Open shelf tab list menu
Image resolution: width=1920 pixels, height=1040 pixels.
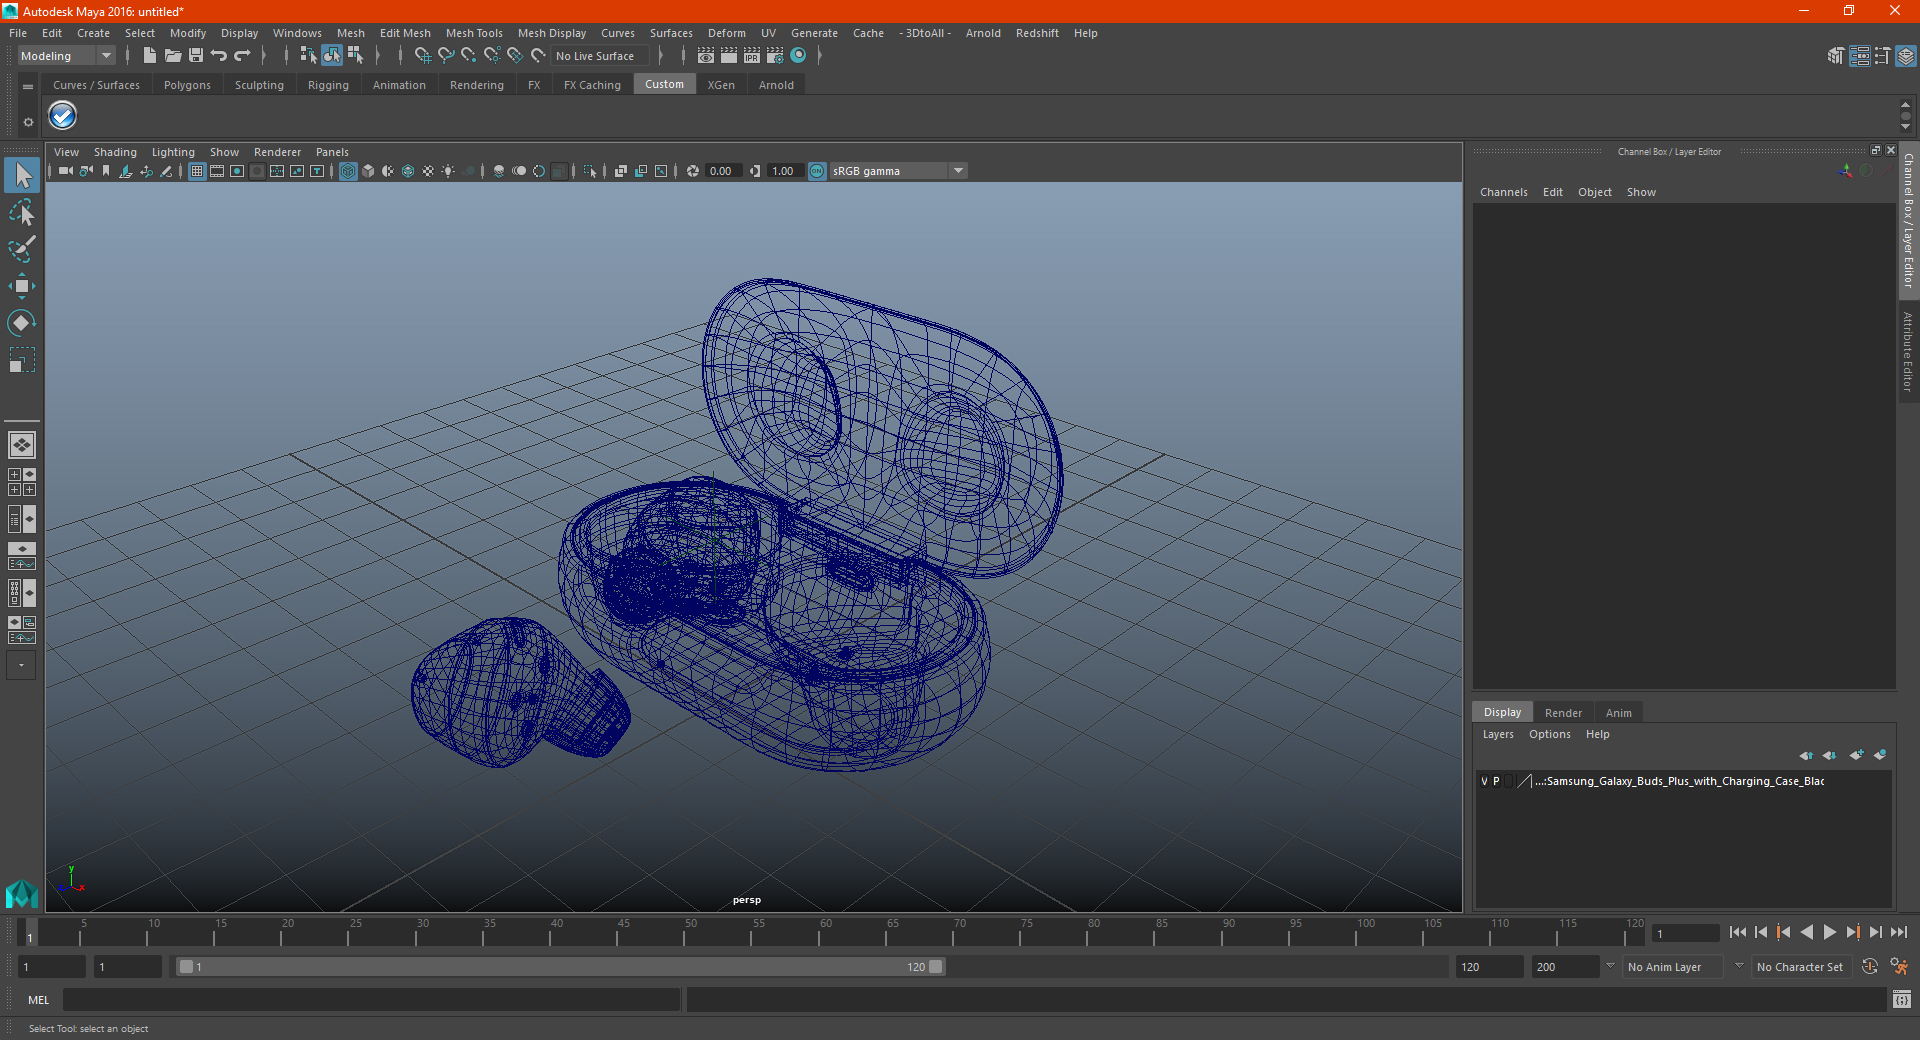point(28,87)
